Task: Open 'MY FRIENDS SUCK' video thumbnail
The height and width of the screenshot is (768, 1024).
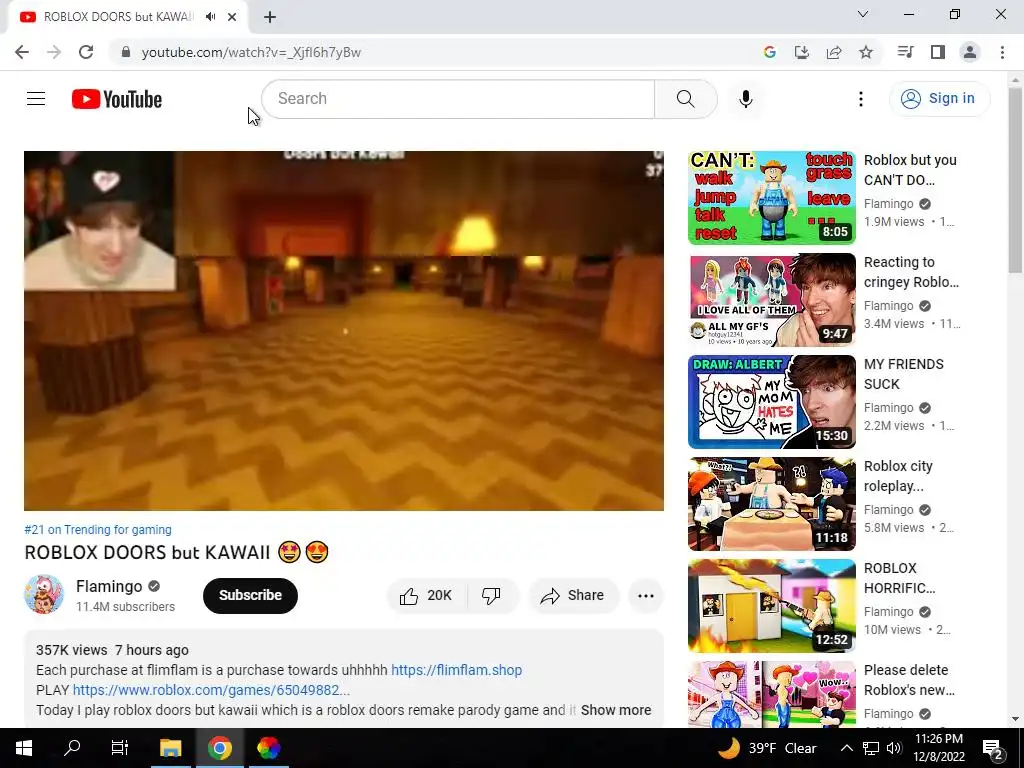Action: (x=771, y=402)
